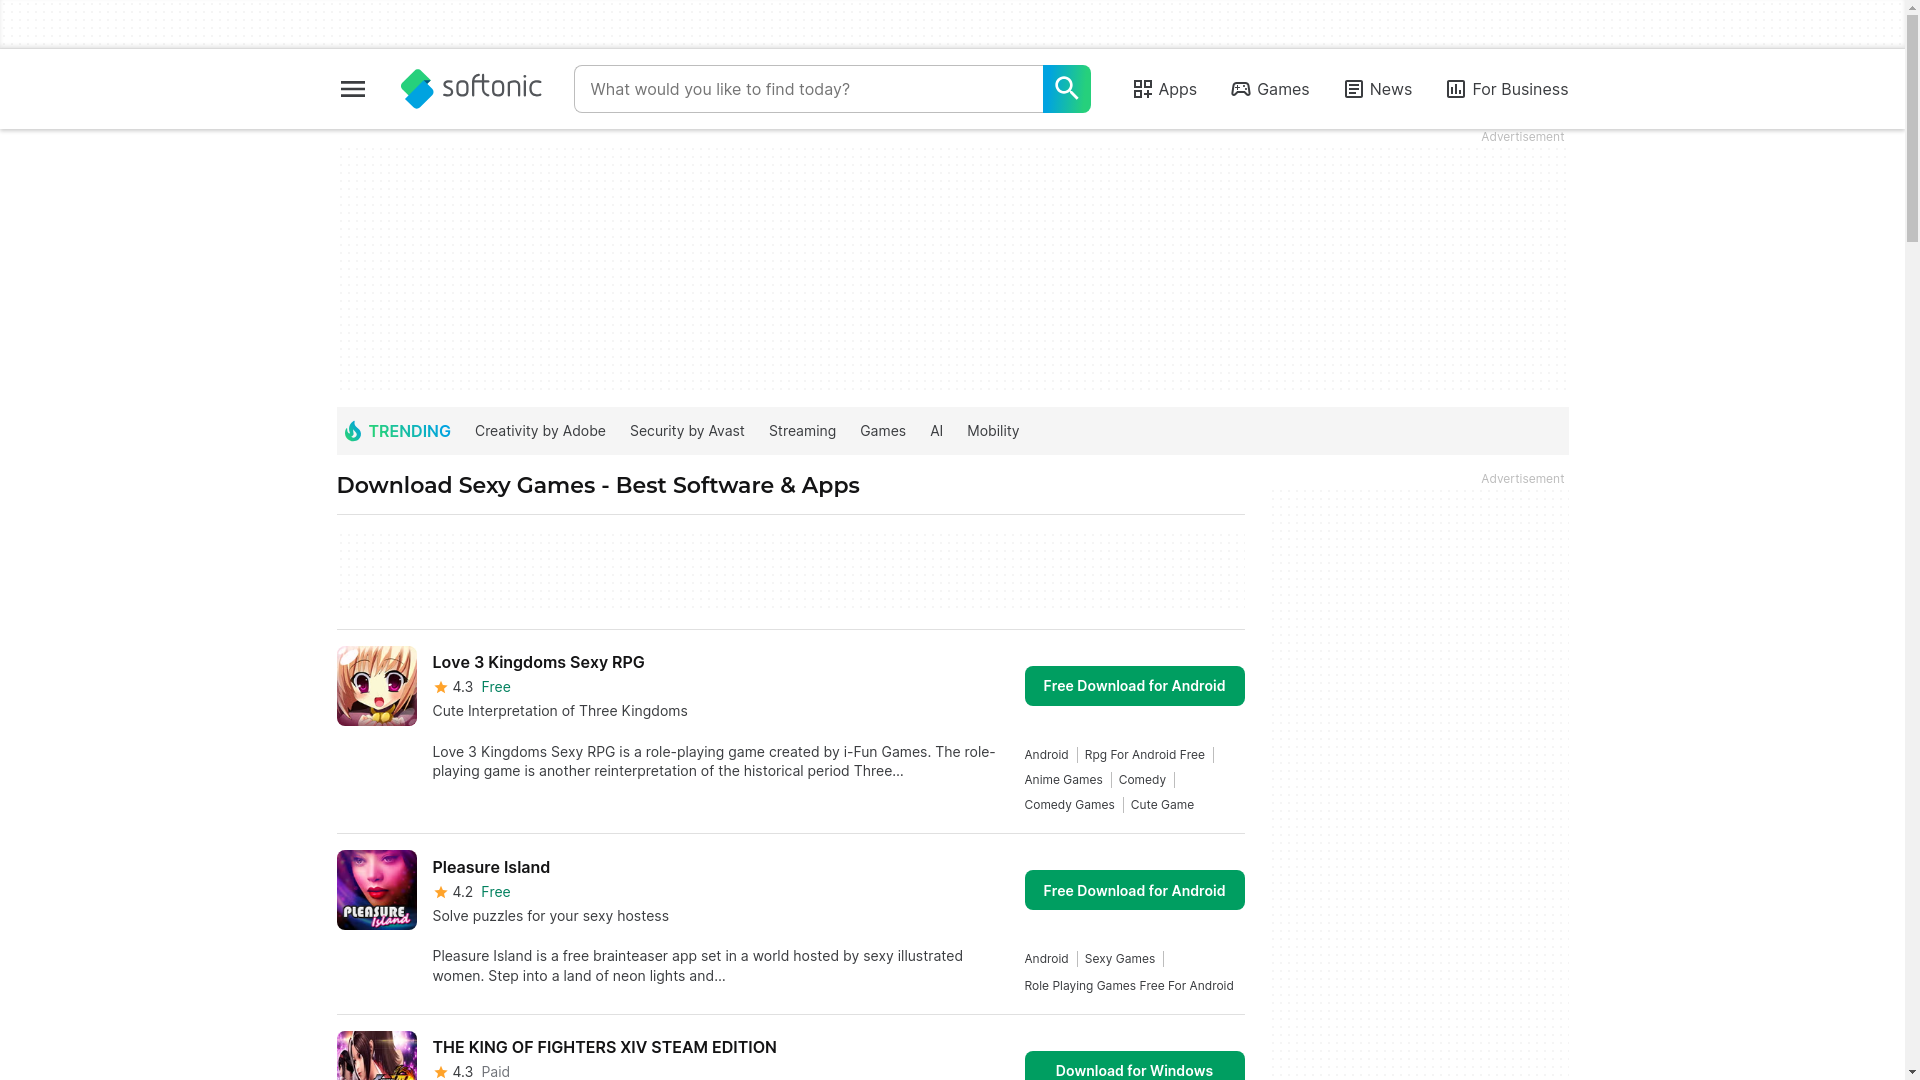Click the Comedy Games tag
This screenshot has height=1080, width=1920.
[x=1069, y=805]
